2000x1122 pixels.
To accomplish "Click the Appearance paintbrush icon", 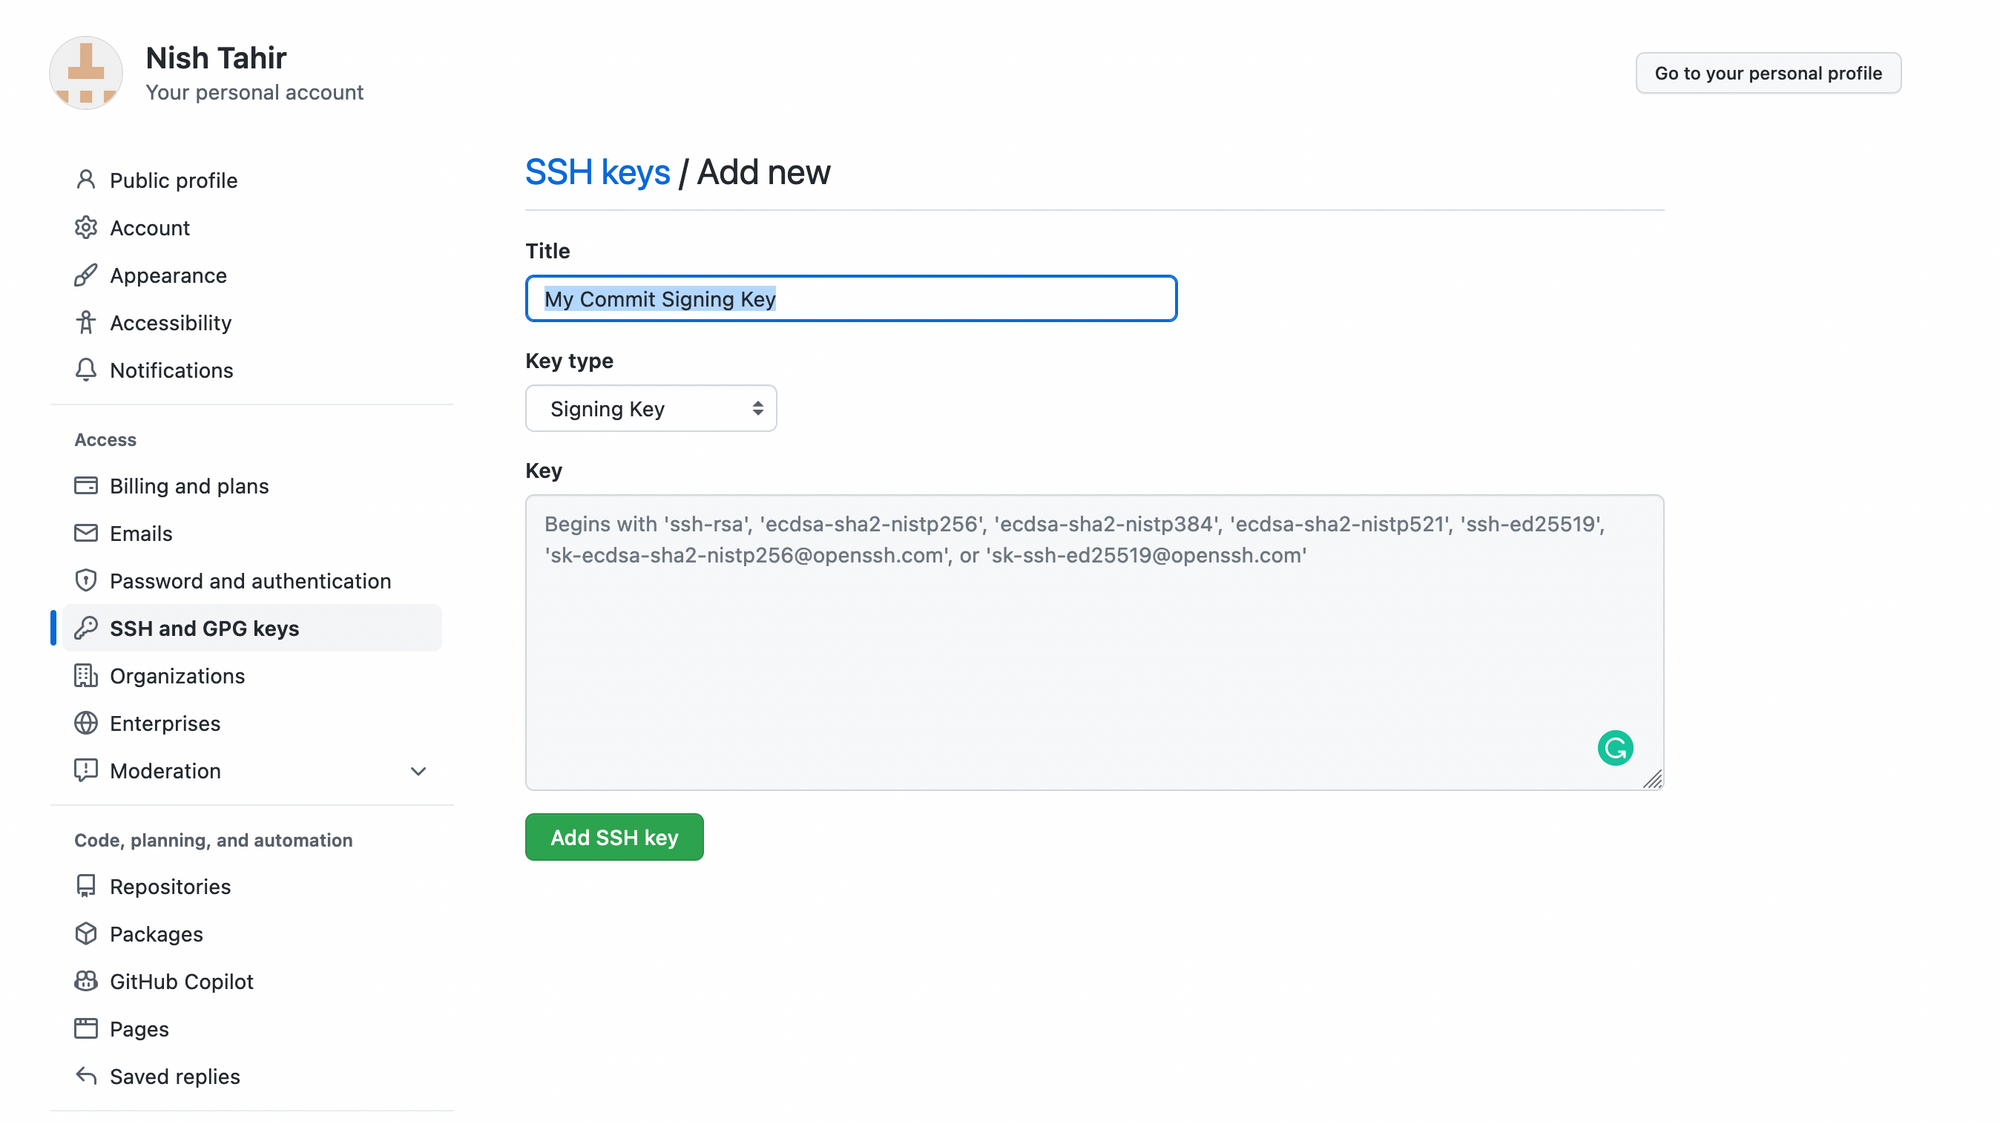I will point(86,275).
